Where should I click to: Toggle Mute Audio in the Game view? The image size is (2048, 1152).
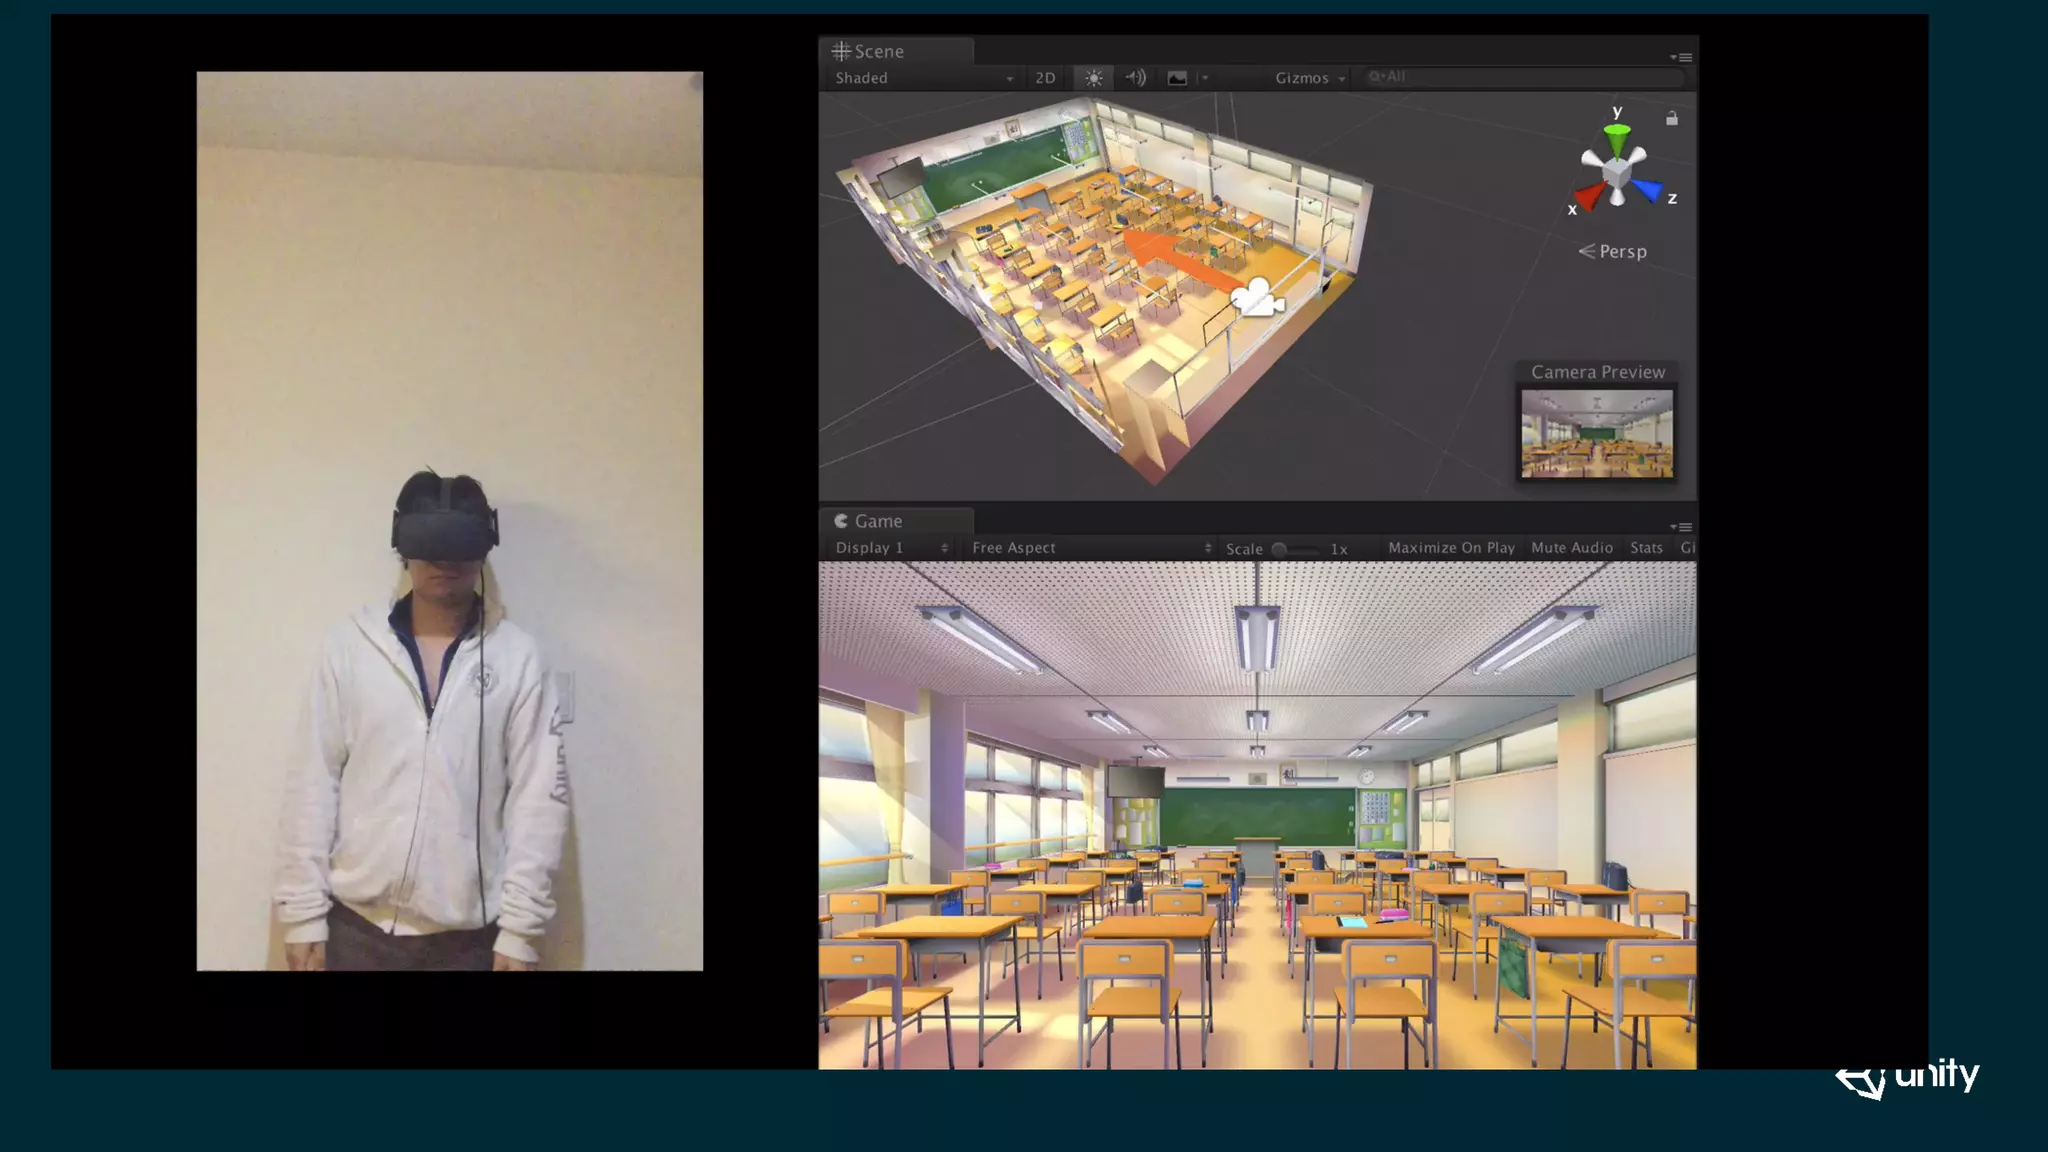1572,548
